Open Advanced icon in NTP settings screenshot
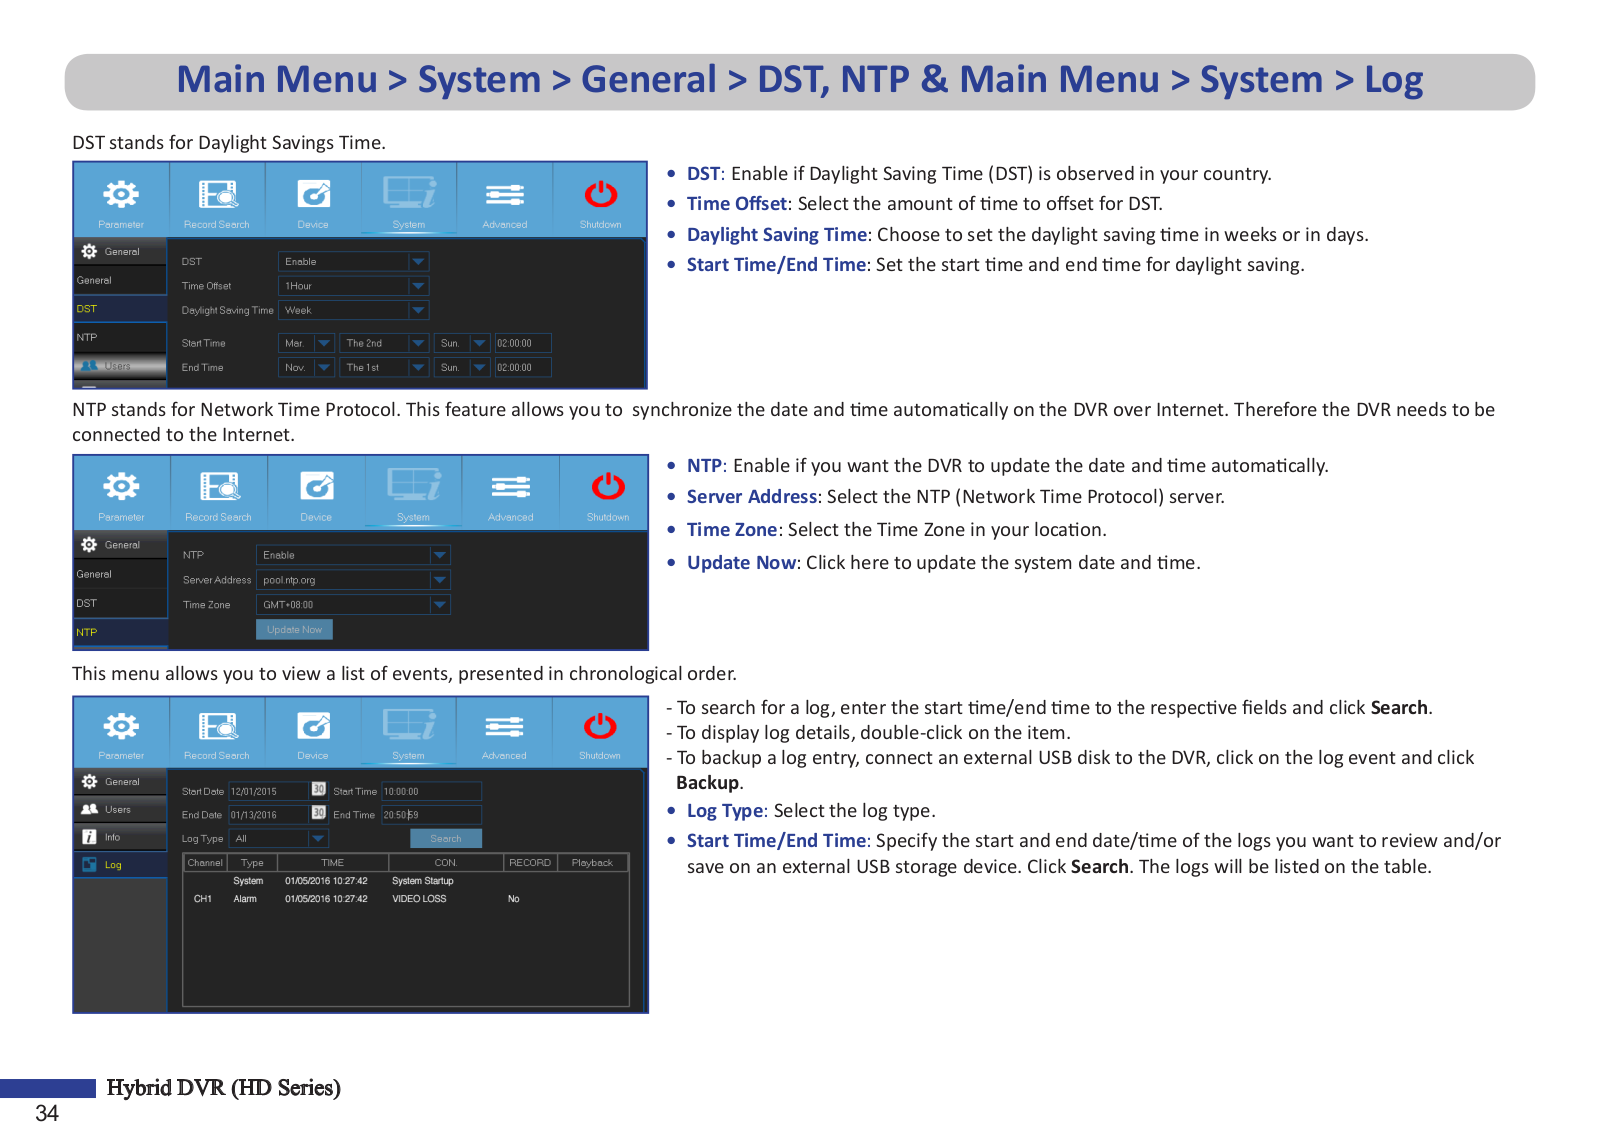 pos(511,487)
